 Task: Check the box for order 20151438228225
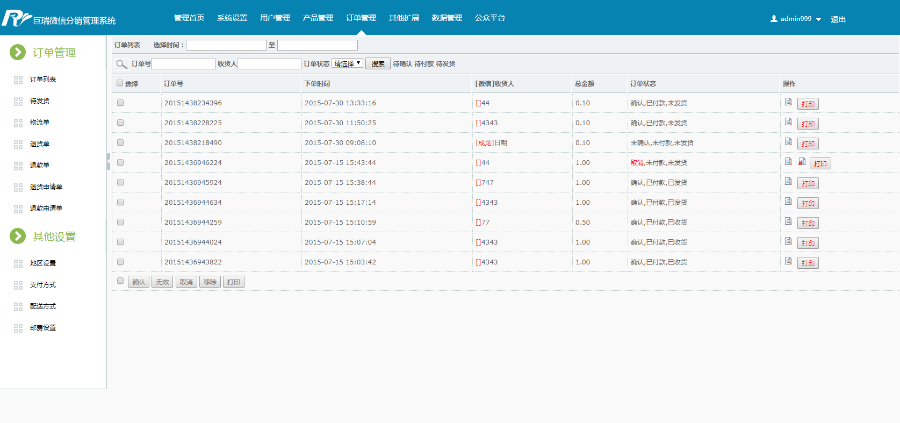click(121, 123)
